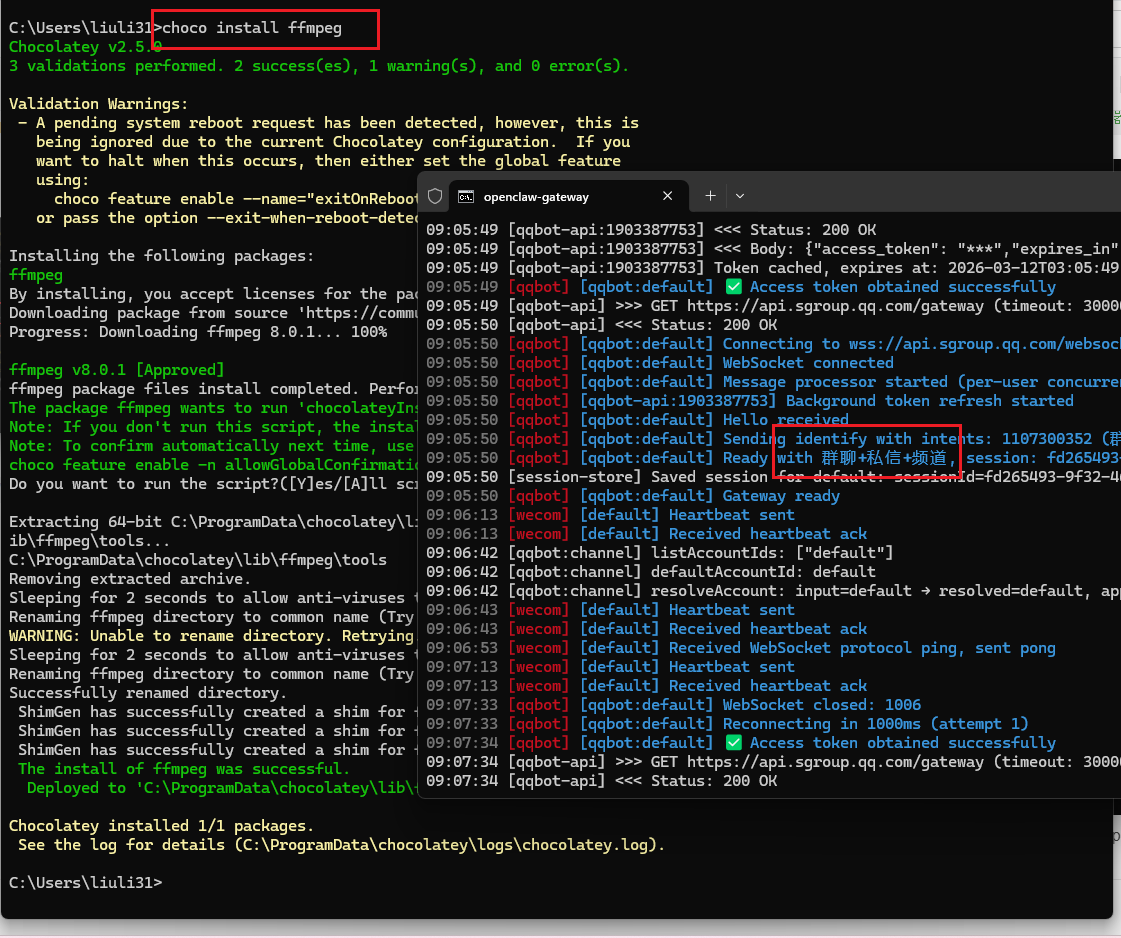This screenshot has height=938, width=1121.
Task: Click 'The install of ffmpeg was successful.' line
Action: point(184,769)
